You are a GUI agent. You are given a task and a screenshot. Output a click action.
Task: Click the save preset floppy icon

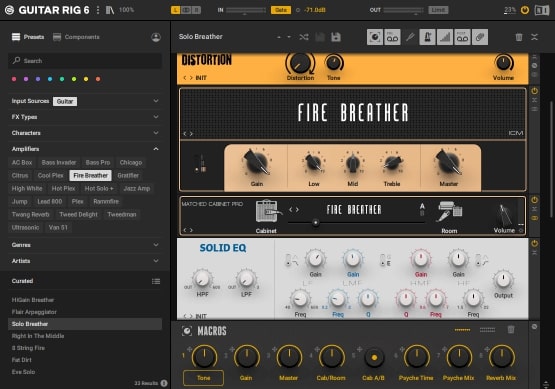[x=336, y=37]
